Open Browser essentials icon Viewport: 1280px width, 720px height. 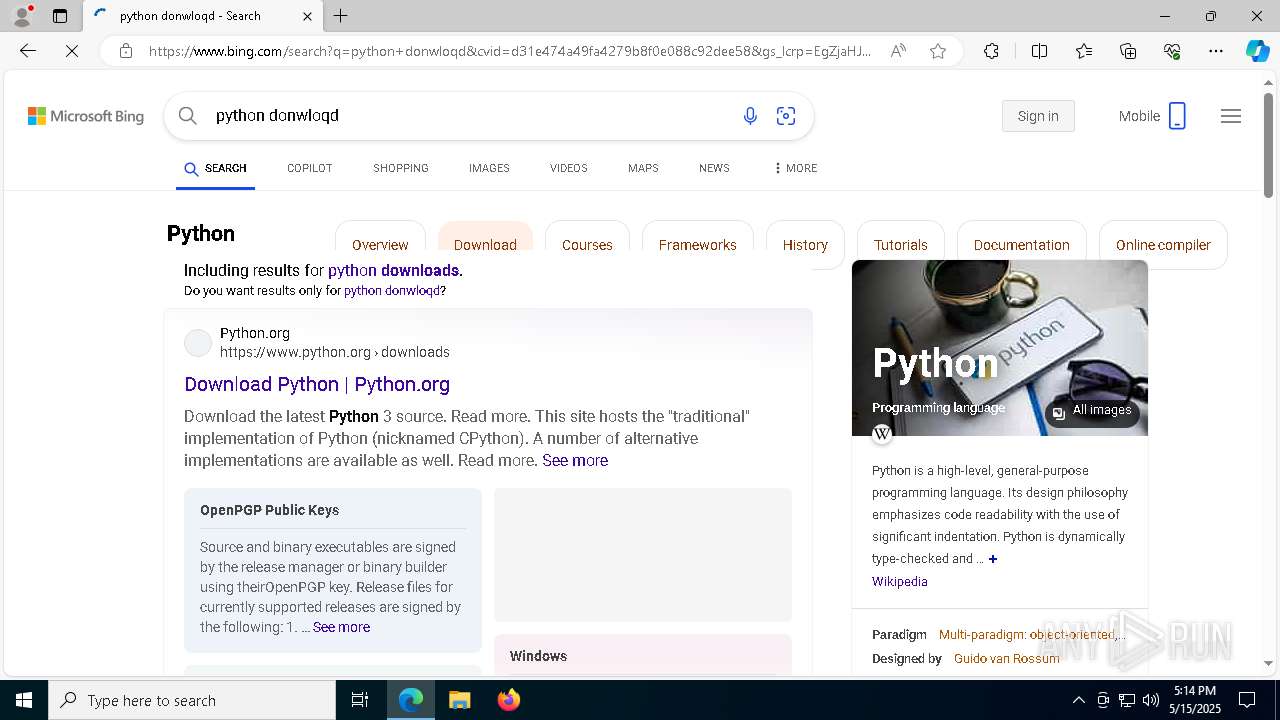[x=1172, y=51]
